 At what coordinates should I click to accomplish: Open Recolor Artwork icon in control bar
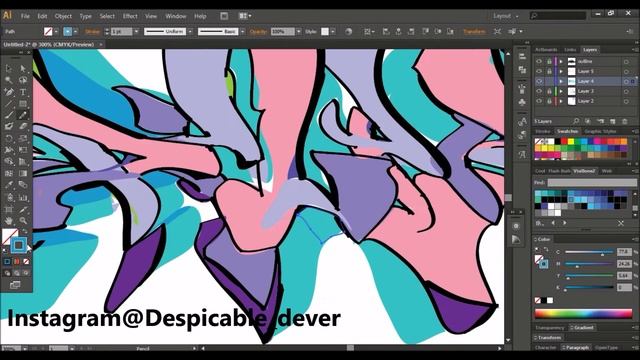point(348,31)
